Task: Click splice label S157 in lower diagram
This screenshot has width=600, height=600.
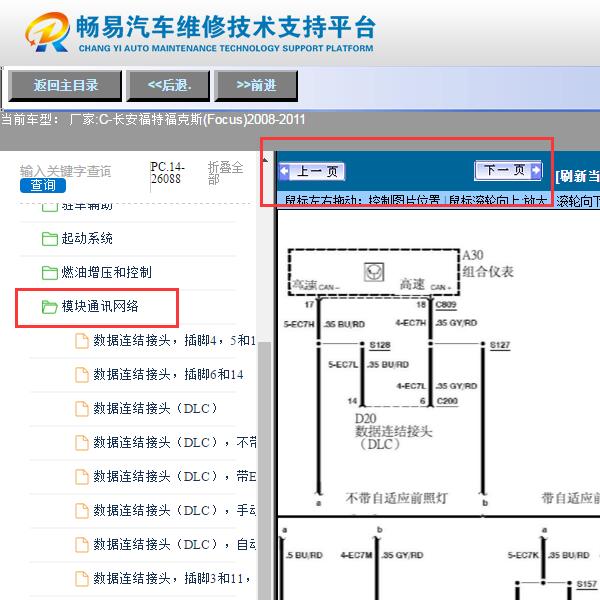Action: 587,584
